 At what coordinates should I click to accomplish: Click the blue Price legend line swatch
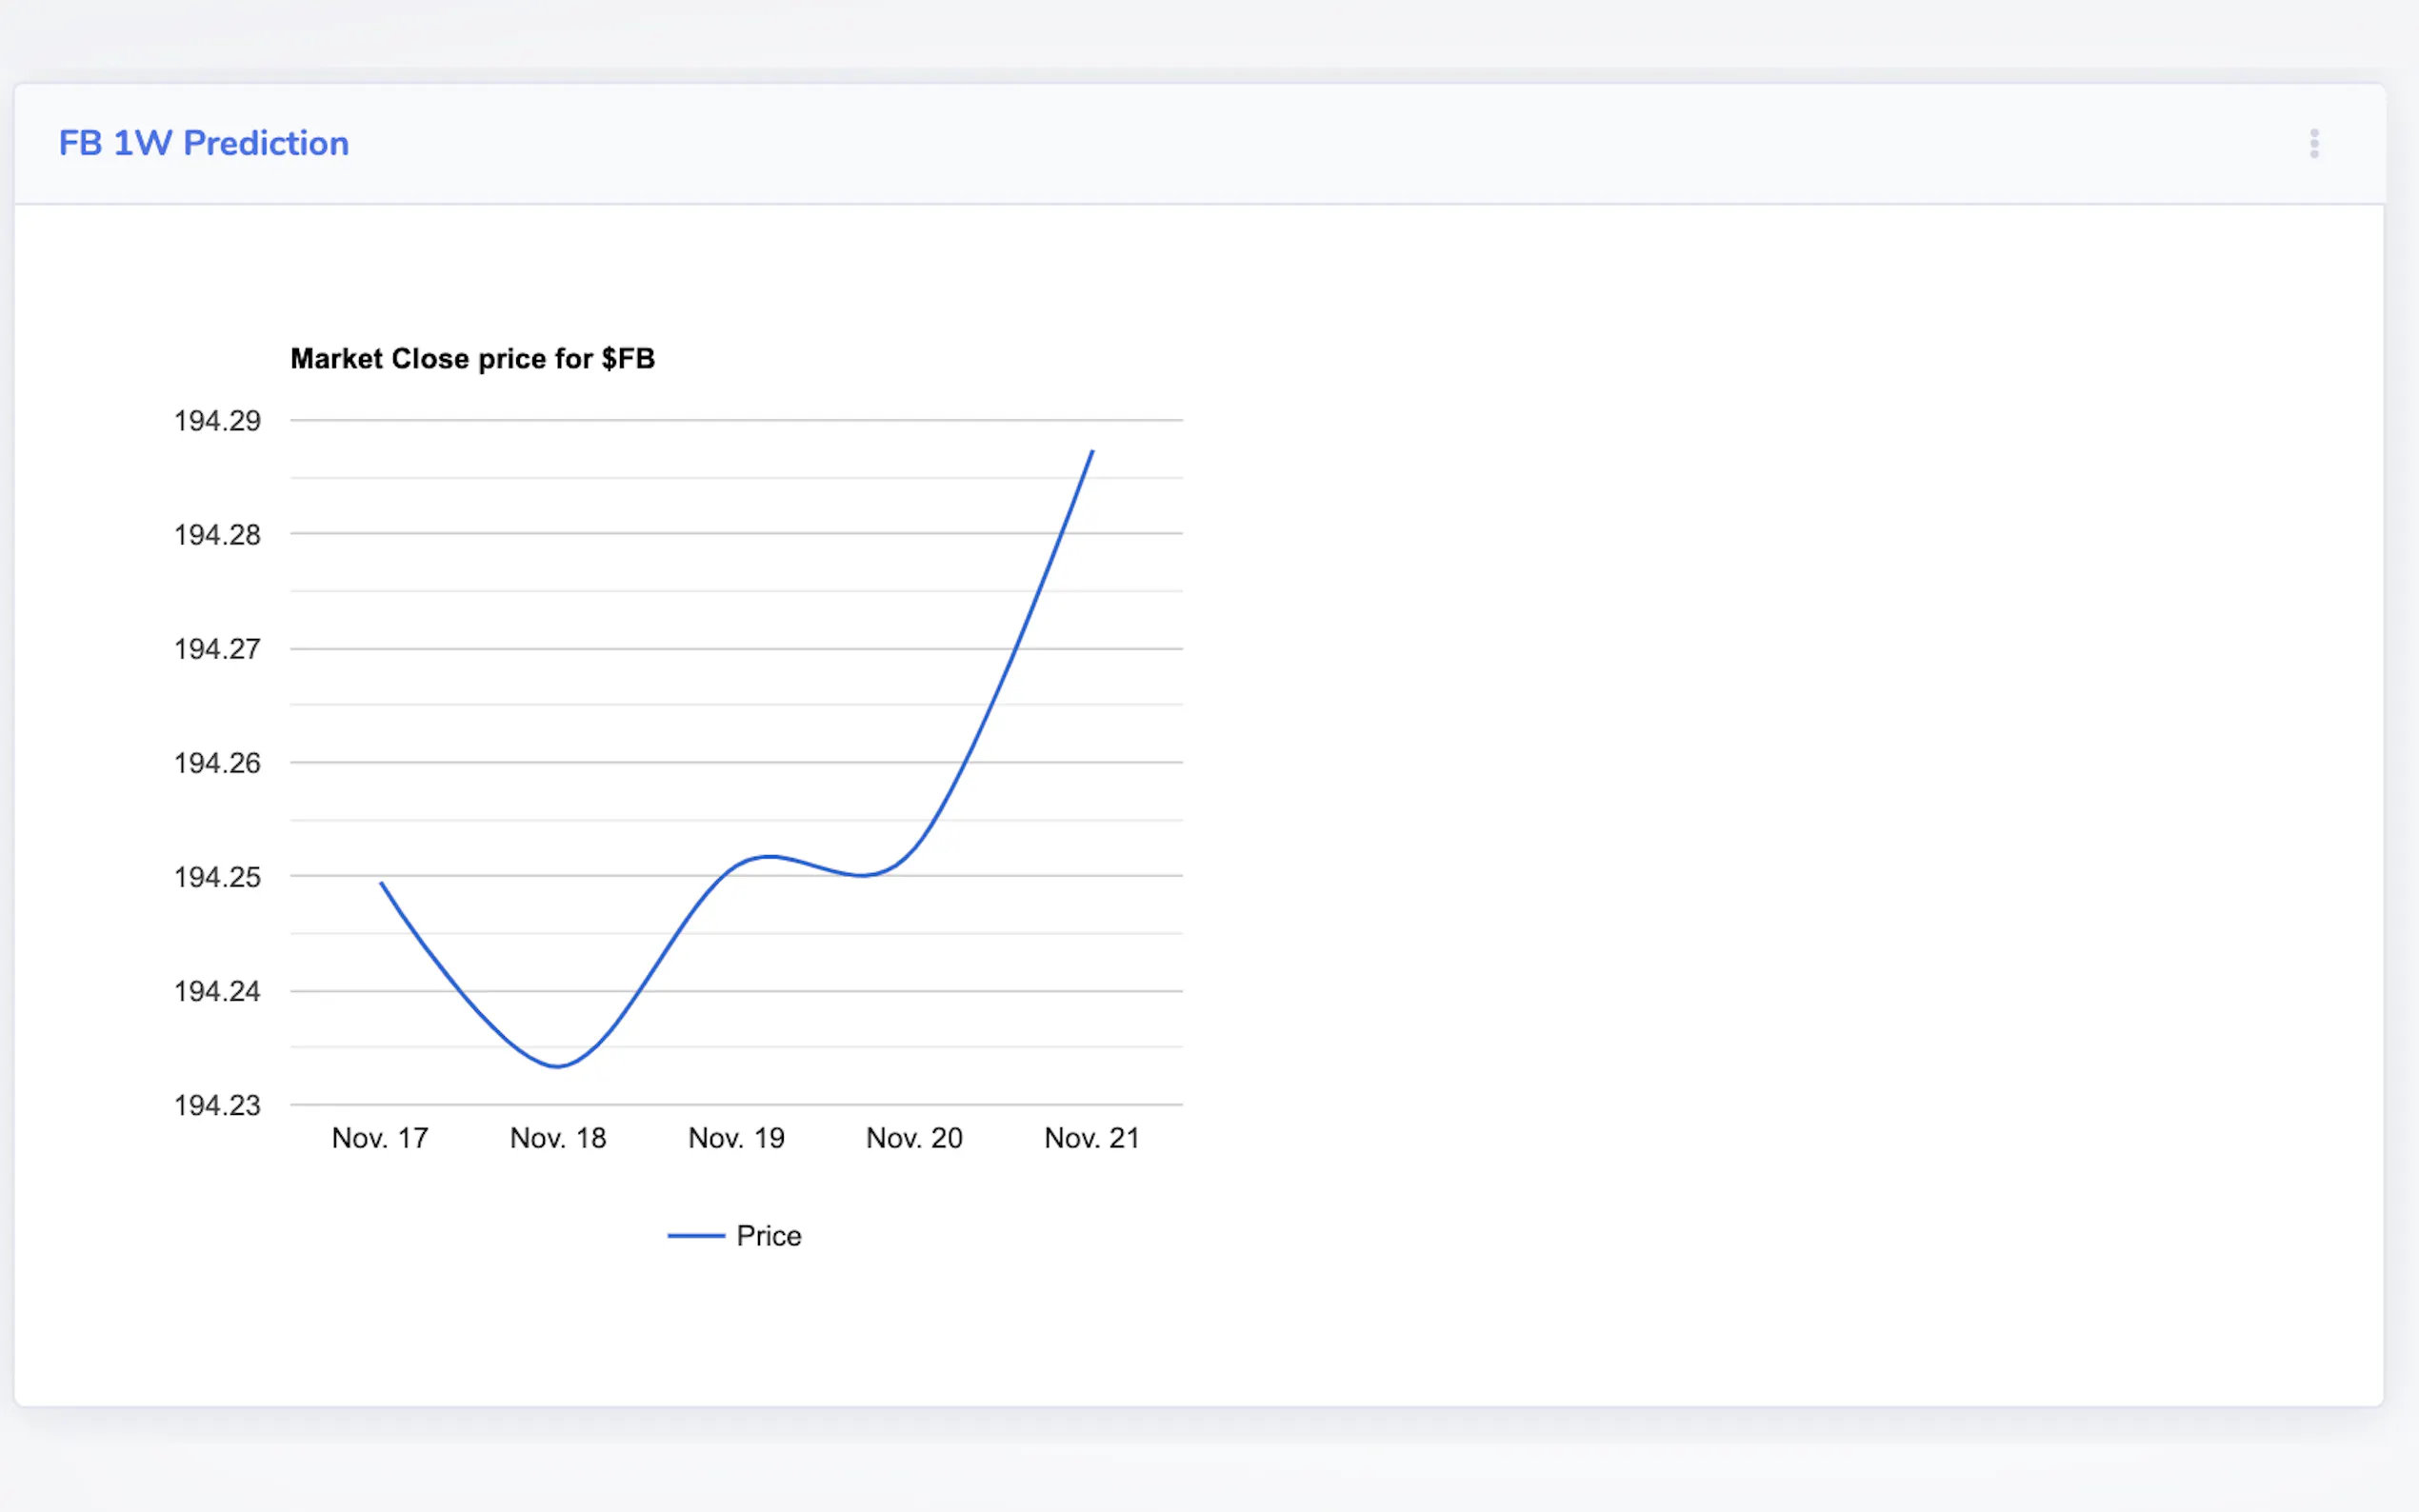[696, 1236]
